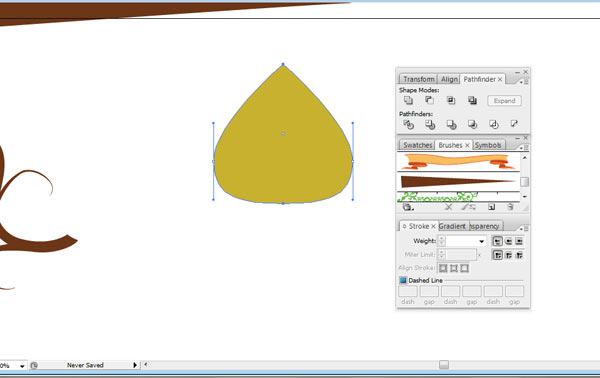Image resolution: width=600 pixels, height=378 pixels.
Task: Apply the Outline pathfinder
Action: [494, 124]
